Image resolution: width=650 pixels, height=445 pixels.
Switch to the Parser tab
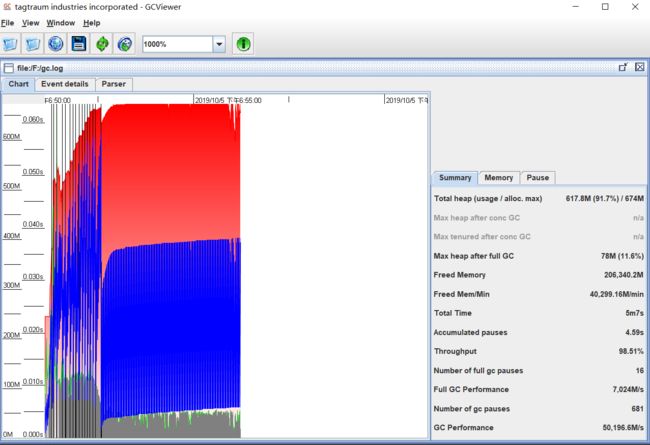point(114,84)
